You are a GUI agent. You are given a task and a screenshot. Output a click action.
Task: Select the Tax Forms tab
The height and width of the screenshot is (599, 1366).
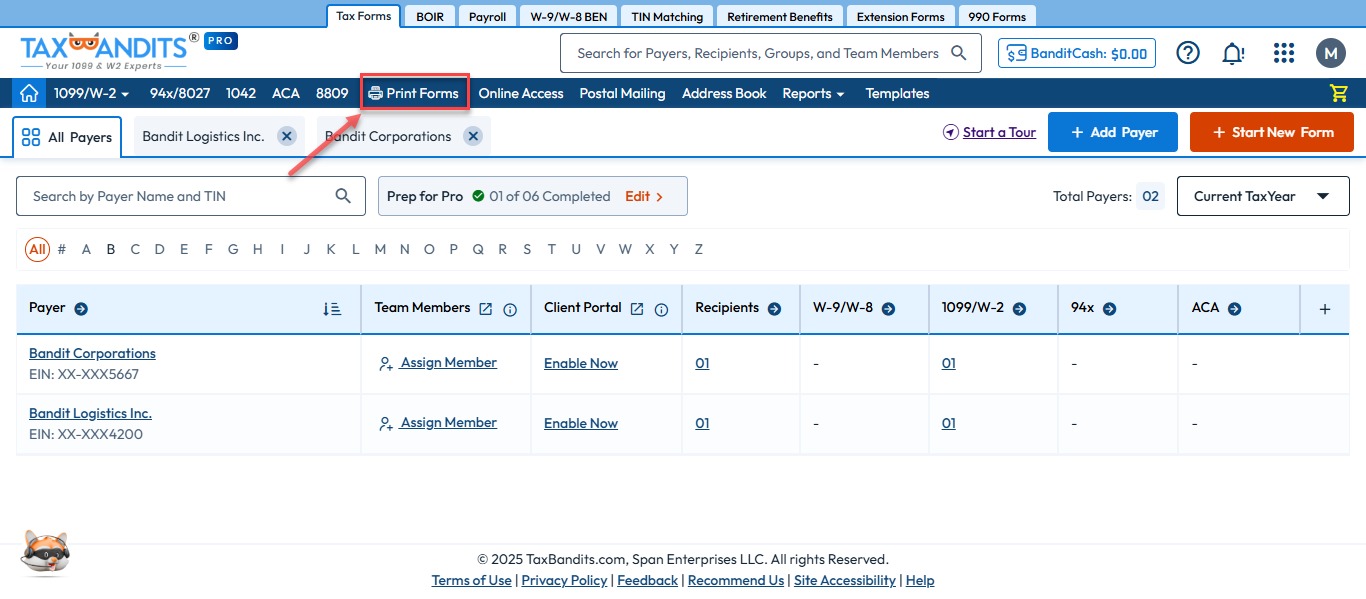click(364, 16)
